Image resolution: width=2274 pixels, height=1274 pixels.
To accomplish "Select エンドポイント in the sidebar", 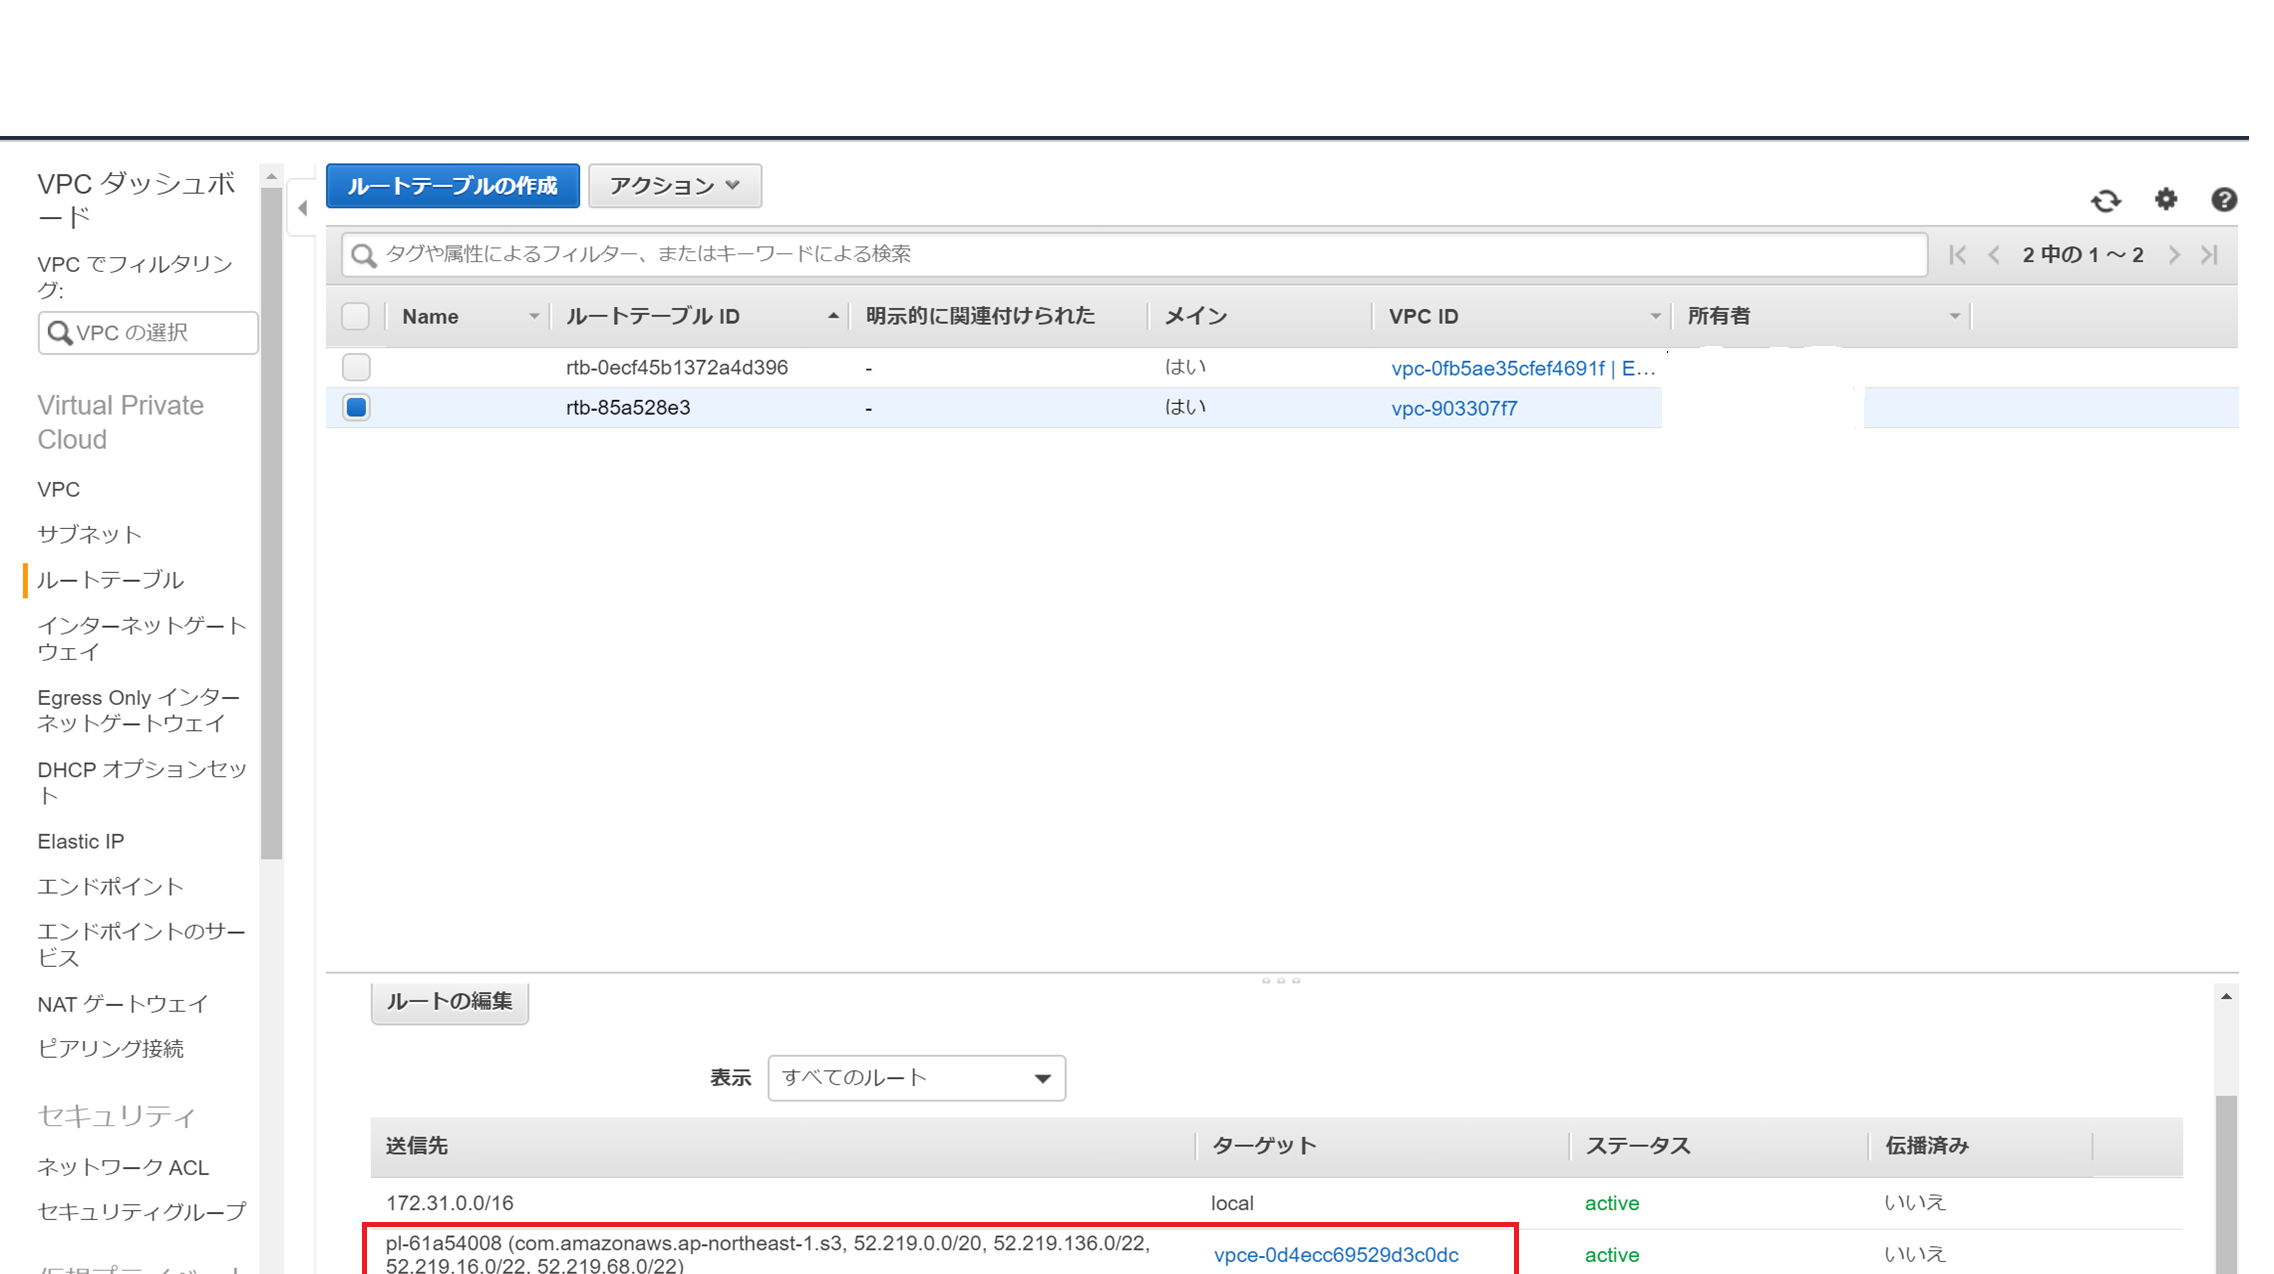I will (110, 887).
